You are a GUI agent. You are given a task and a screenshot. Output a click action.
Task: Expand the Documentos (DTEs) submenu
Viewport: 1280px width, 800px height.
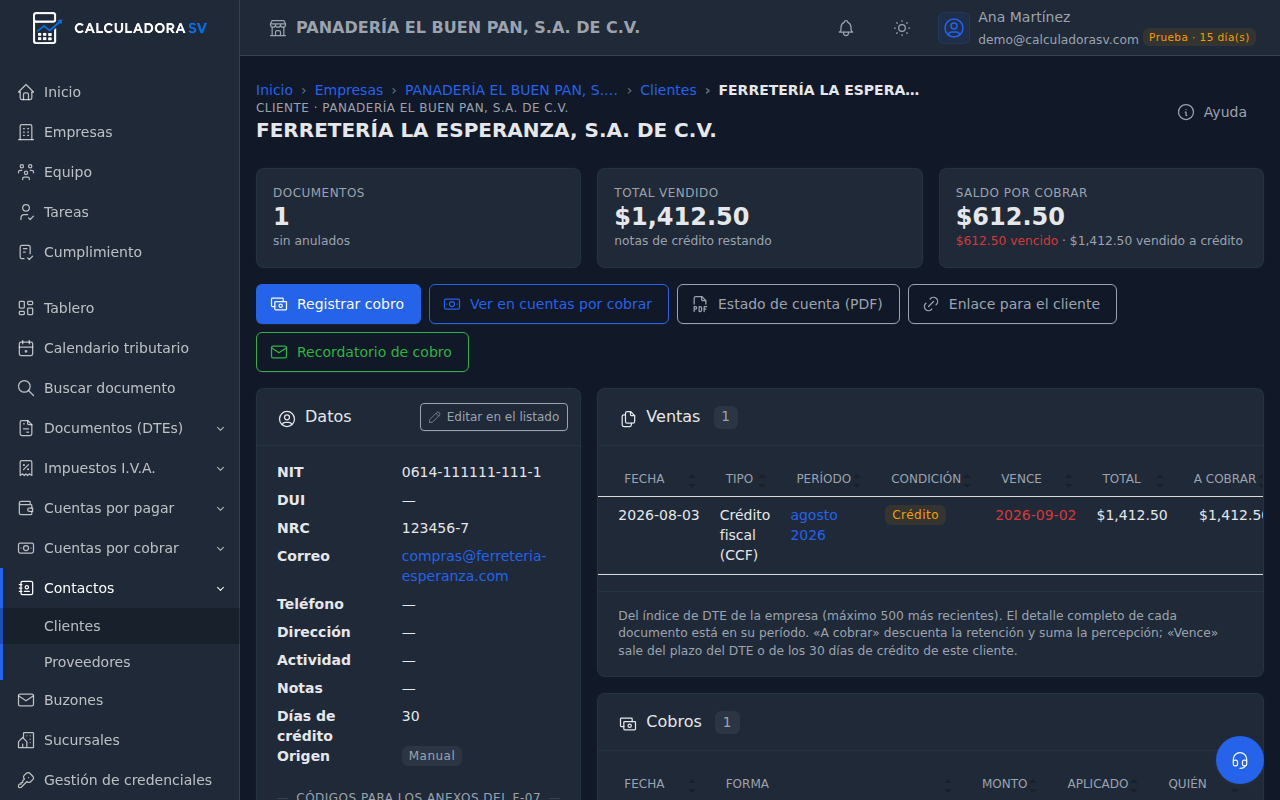[120, 428]
